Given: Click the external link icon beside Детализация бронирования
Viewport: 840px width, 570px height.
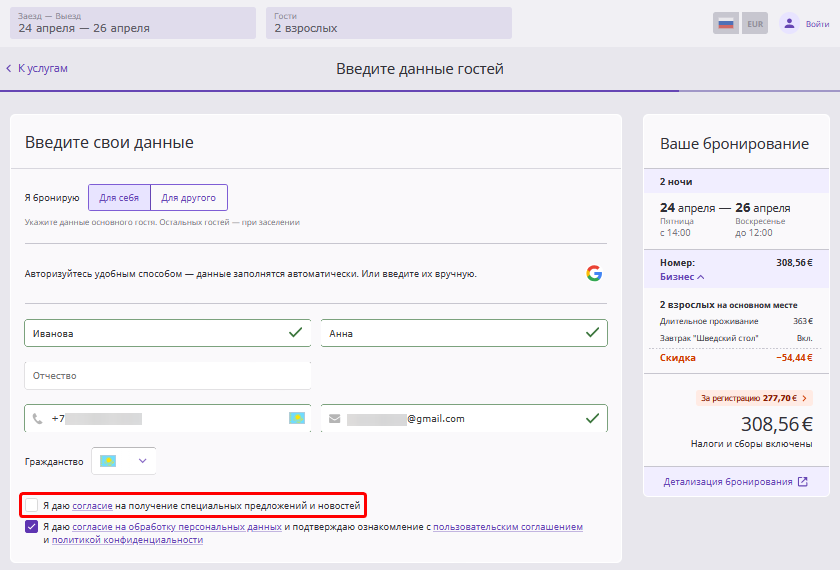Looking at the screenshot, I should [802, 482].
